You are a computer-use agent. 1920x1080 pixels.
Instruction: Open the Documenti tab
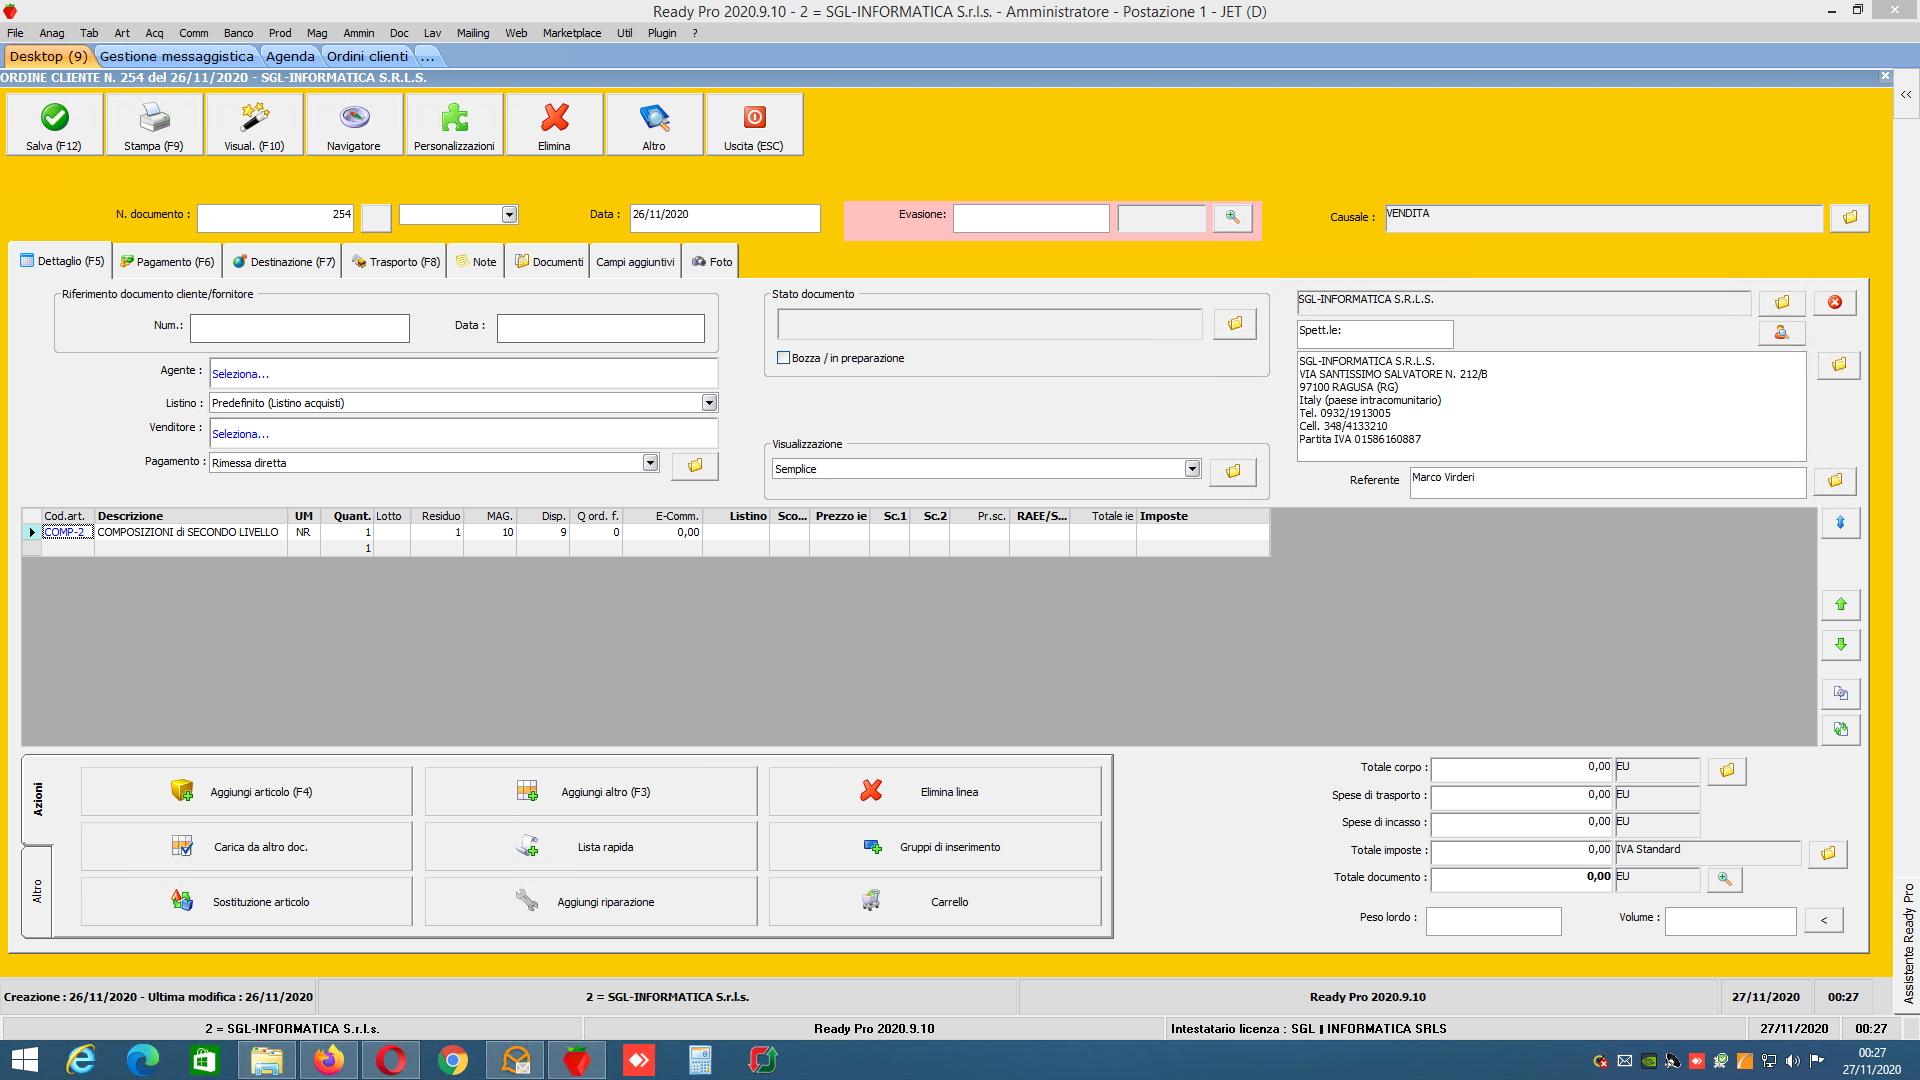548,262
